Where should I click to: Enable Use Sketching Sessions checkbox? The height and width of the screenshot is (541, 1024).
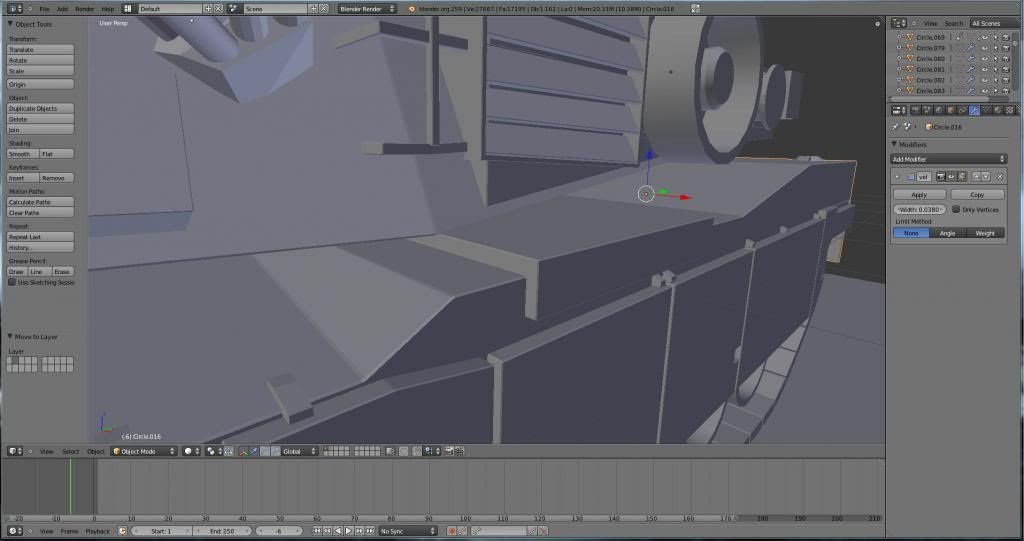coord(12,283)
